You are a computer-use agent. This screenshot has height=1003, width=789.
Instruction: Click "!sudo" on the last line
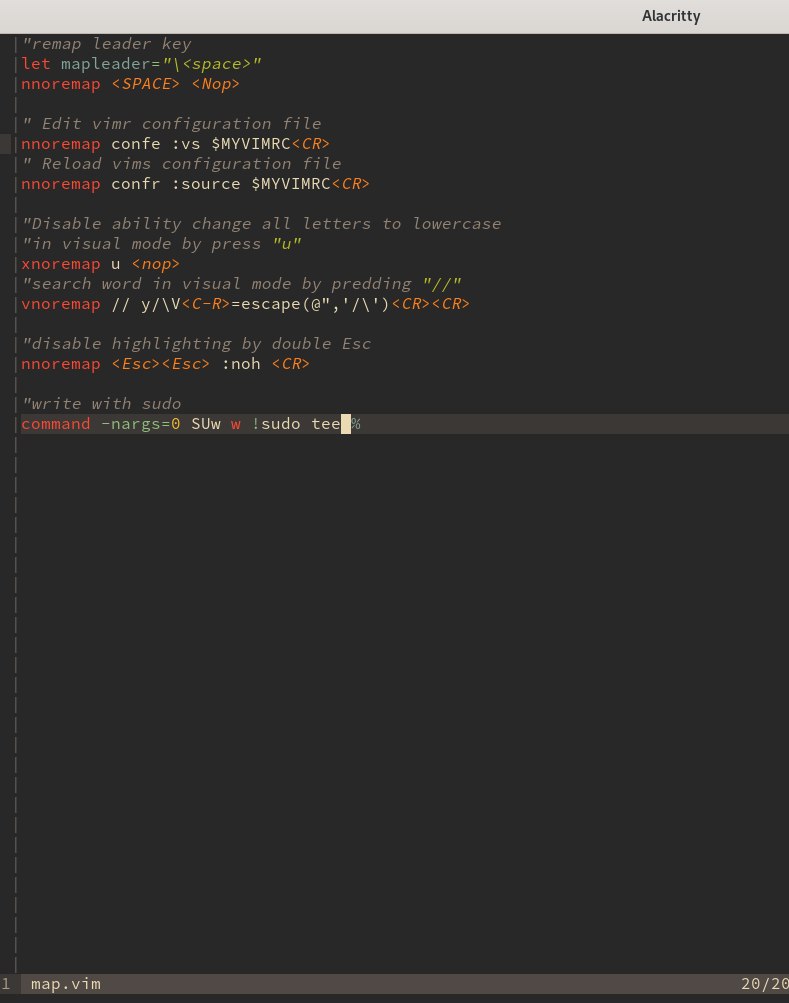(276, 424)
